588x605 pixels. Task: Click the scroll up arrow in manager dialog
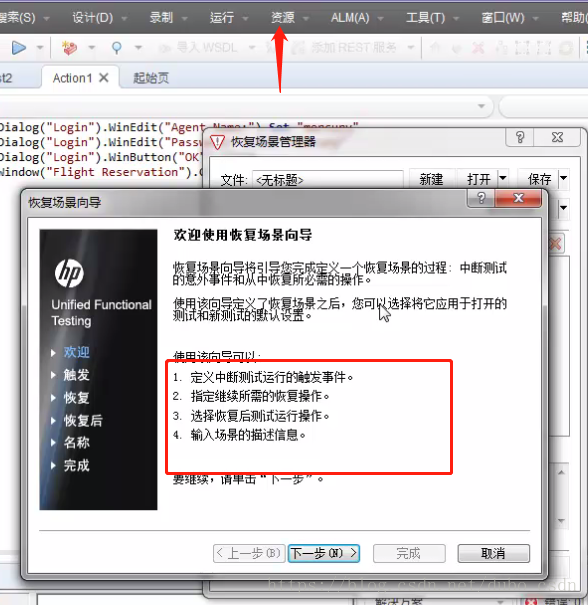pyautogui.click(x=561, y=473)
